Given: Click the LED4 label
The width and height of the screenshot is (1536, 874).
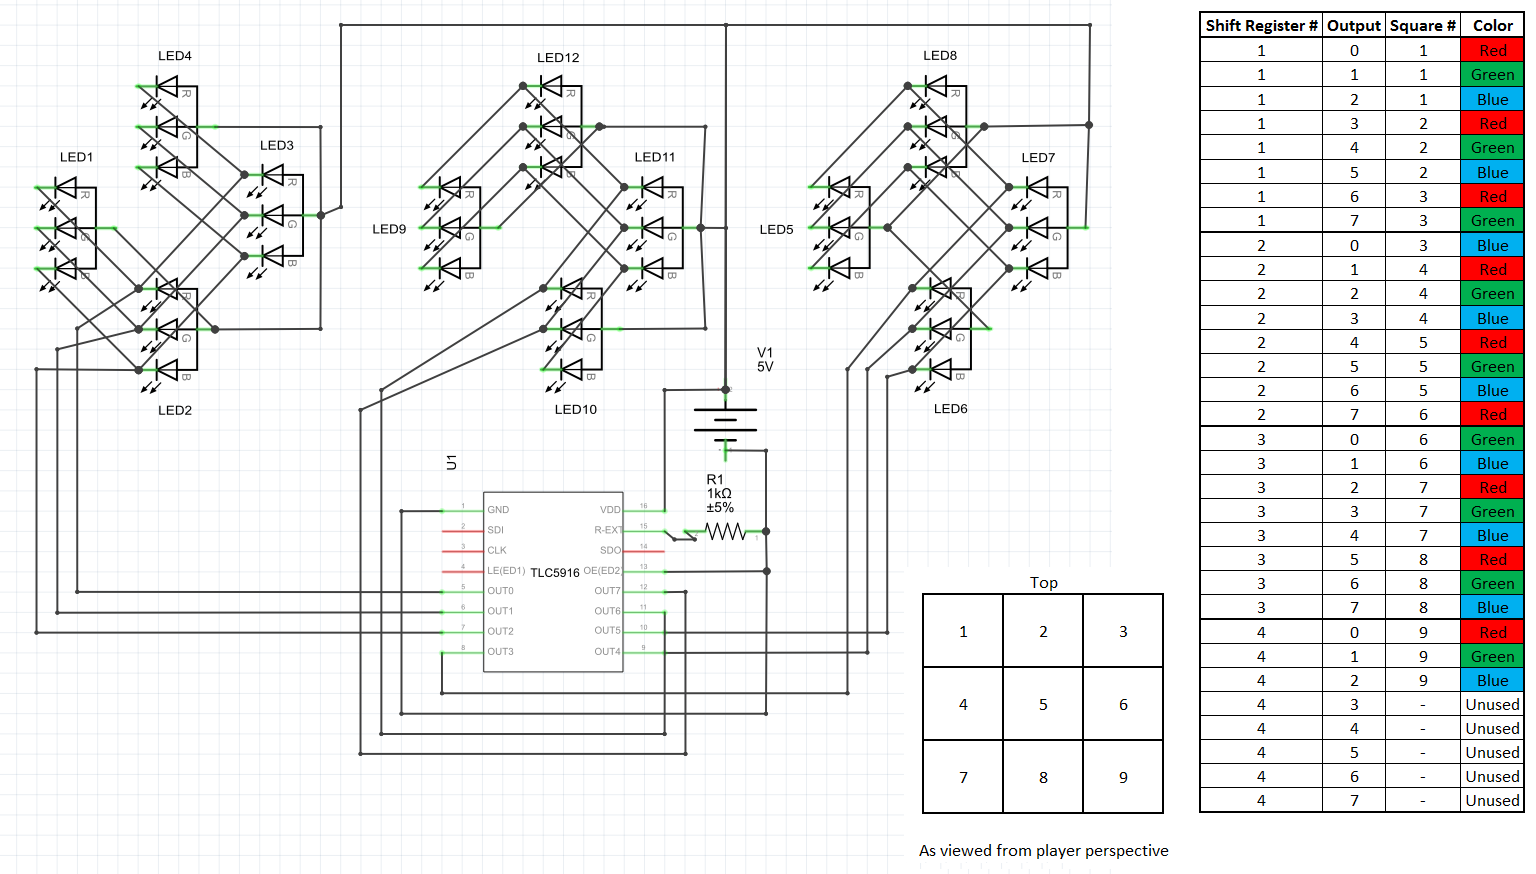Looking at the screenshot, I should coord(175,56).
